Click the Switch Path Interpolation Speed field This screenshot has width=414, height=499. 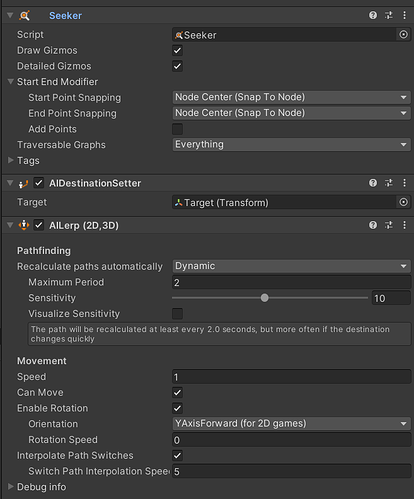point(291,471)
